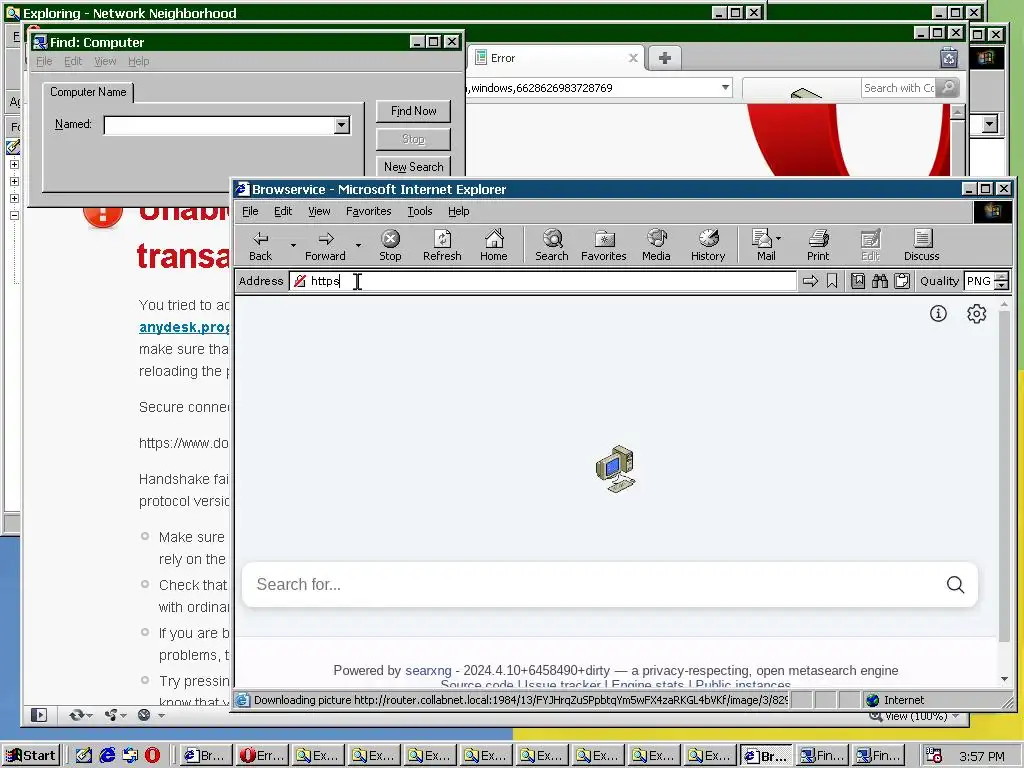1024x768 pixels.
Task: Click the Mail toolbar button
Action: 763,245
